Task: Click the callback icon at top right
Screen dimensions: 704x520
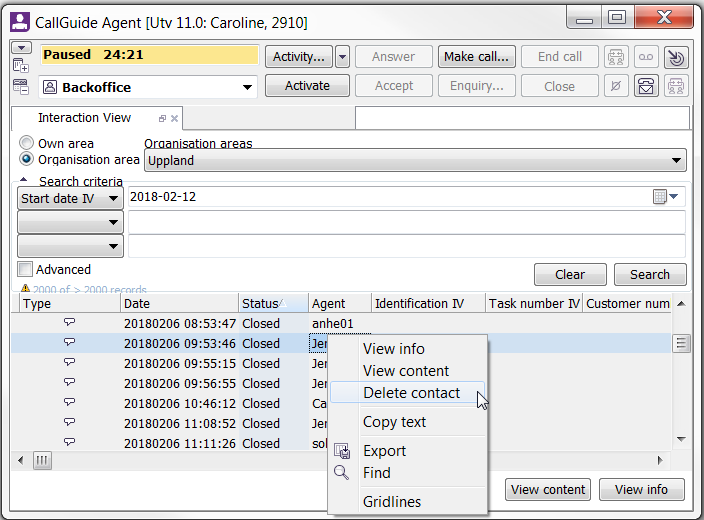Action: (x=676, y=57)
